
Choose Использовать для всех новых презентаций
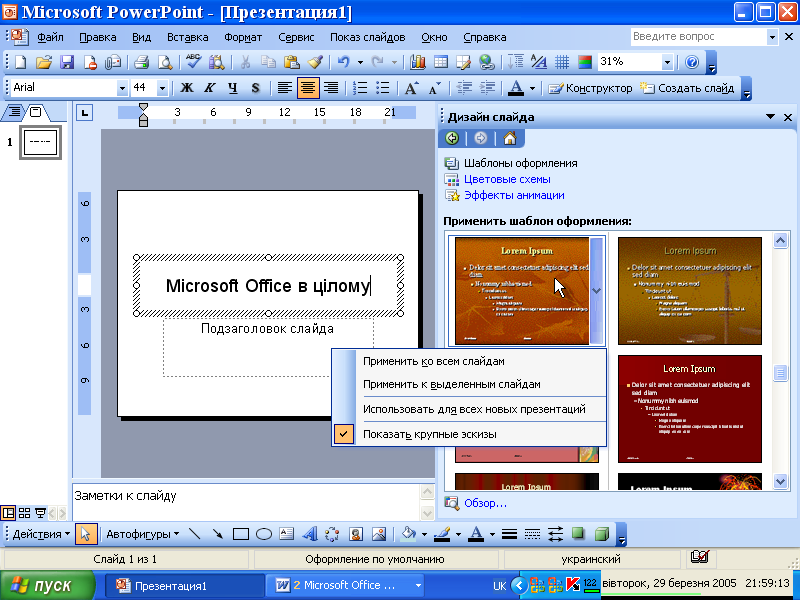point(469,409)
